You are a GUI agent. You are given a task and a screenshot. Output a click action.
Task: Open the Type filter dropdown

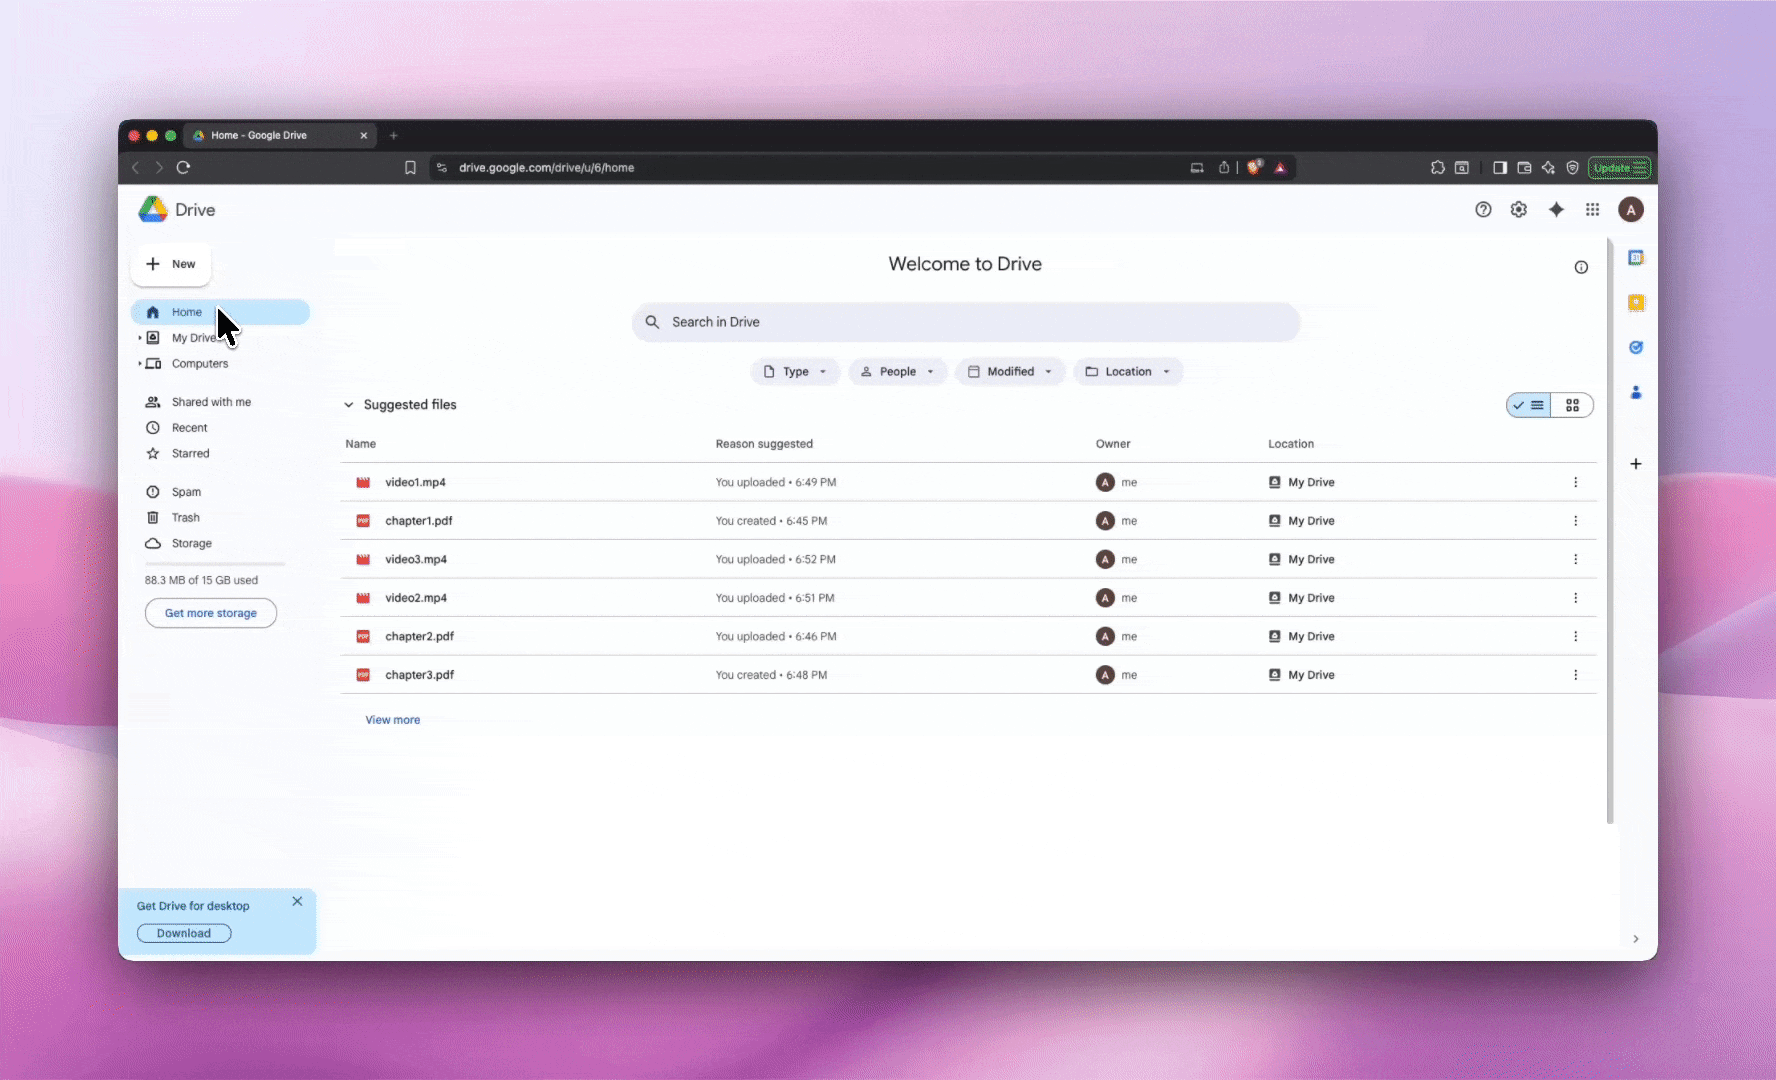pos(795,372)
